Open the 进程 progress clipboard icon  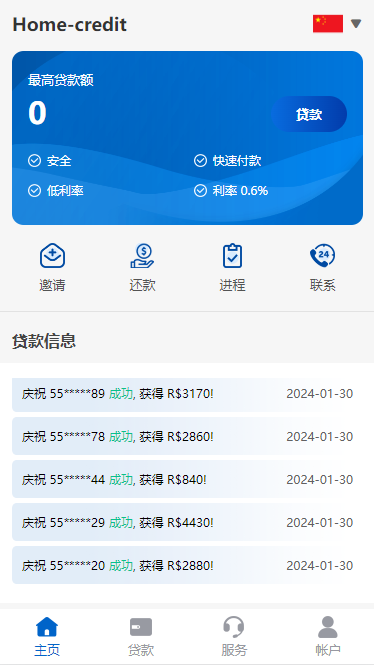232,256
